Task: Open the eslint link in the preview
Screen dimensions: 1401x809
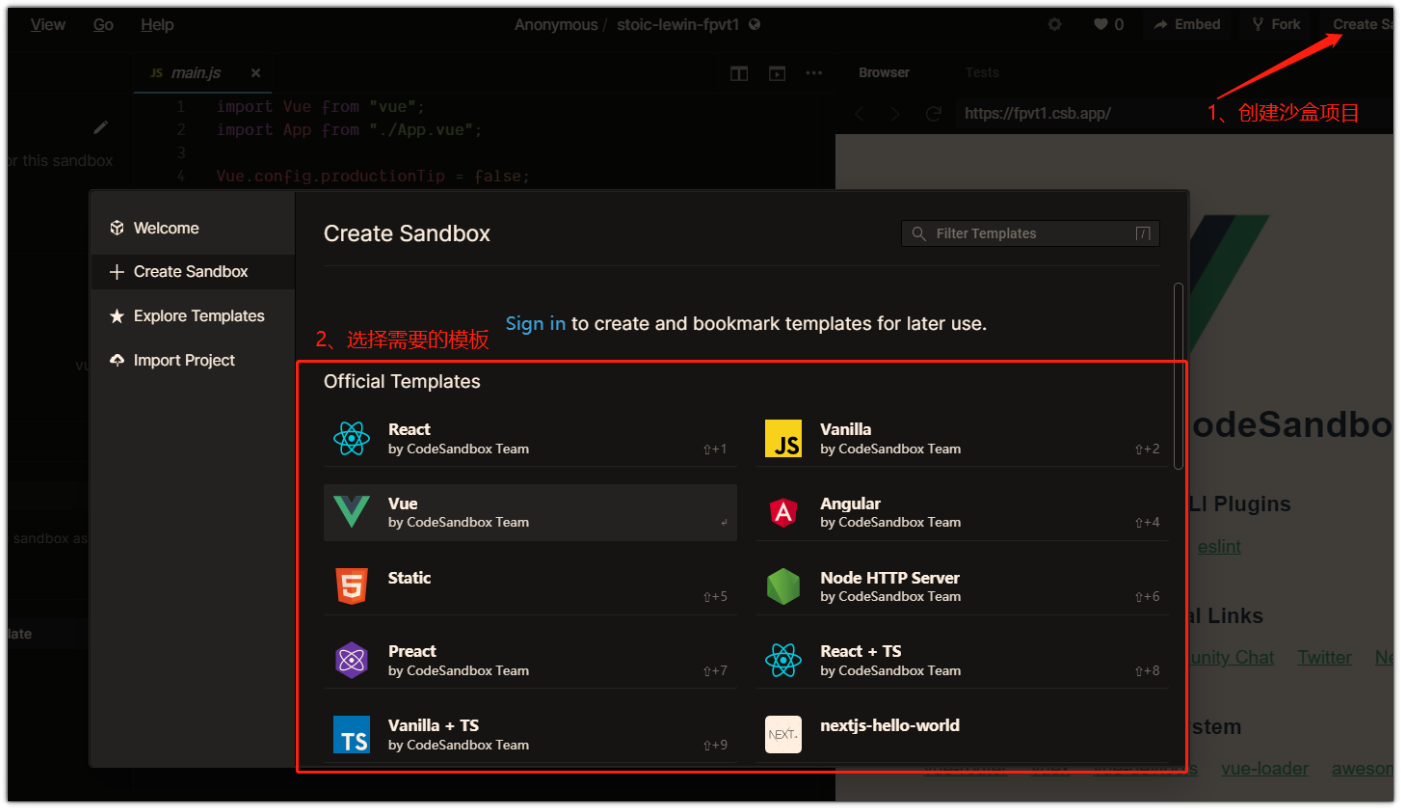Action: click(1219, 546)
